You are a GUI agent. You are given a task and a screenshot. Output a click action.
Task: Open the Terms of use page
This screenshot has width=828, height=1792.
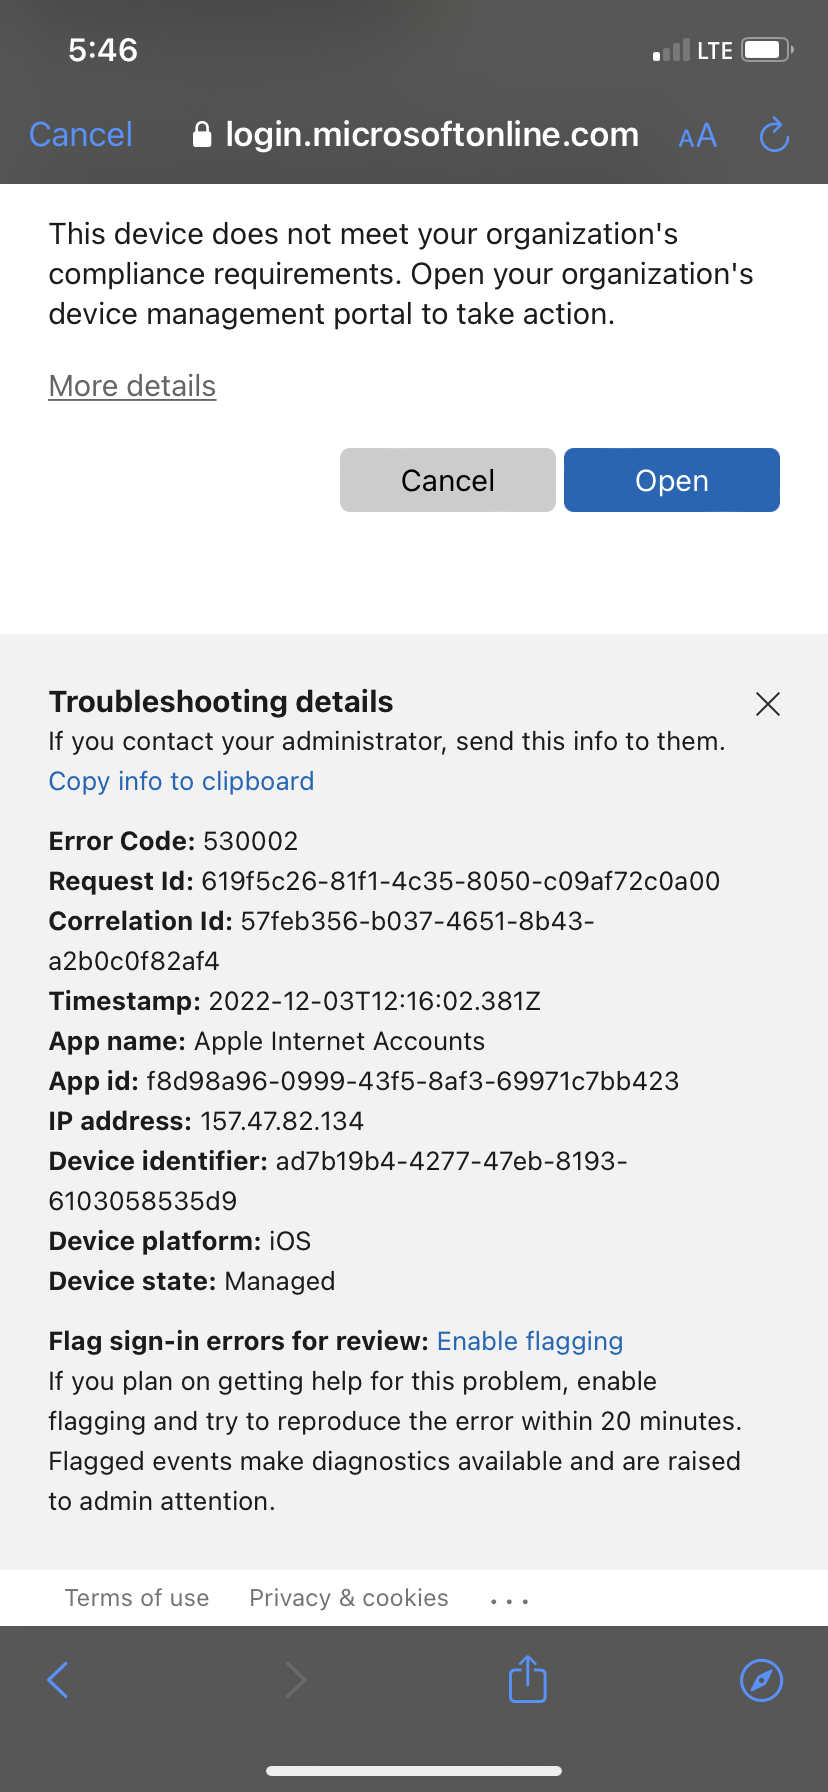[137, 1598]
